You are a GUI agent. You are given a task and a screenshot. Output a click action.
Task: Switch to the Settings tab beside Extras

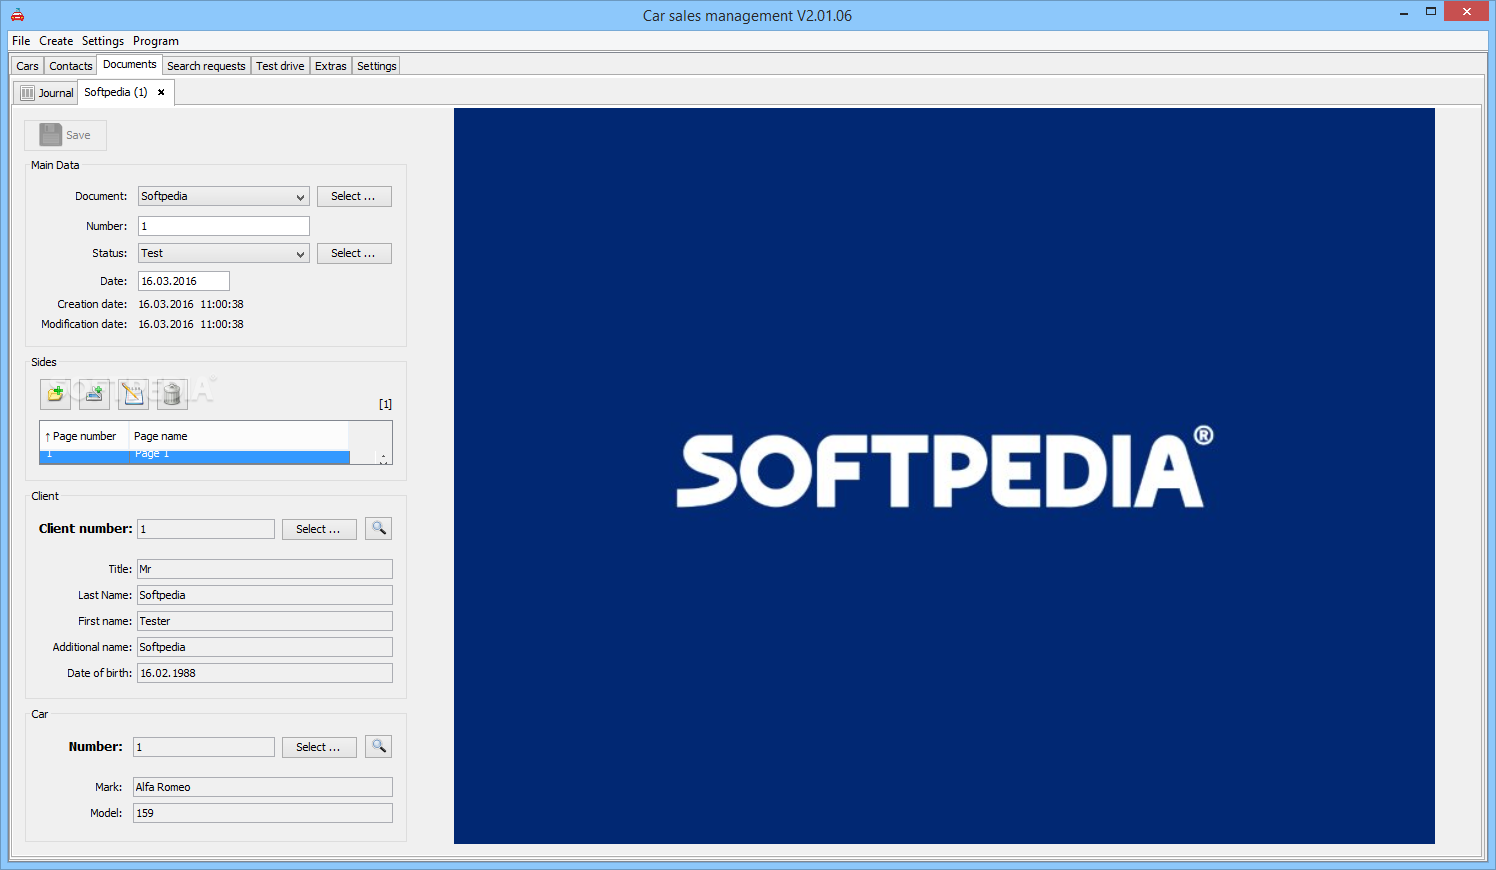click(x=377, y=66)
